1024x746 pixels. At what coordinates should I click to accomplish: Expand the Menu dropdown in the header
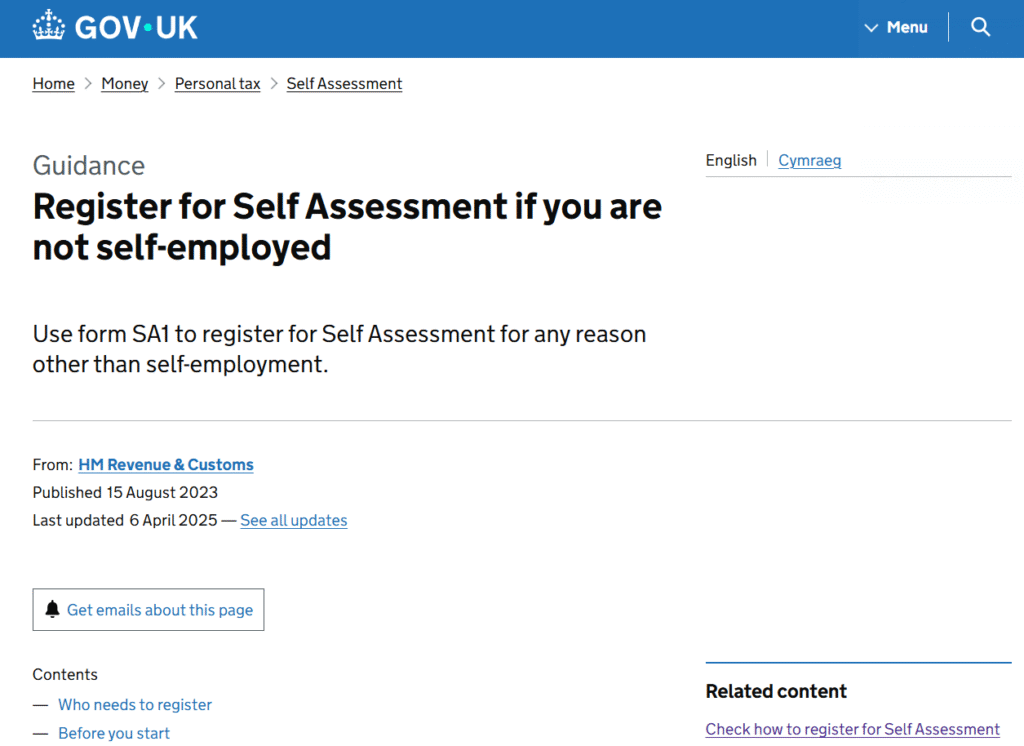pos(896,27)
